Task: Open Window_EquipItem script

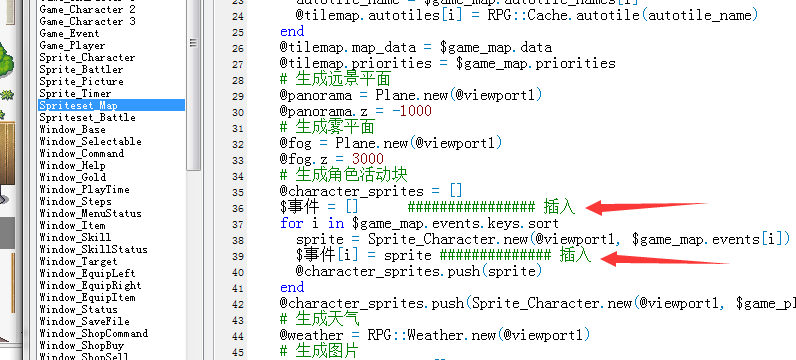Action: click(87, 297)
